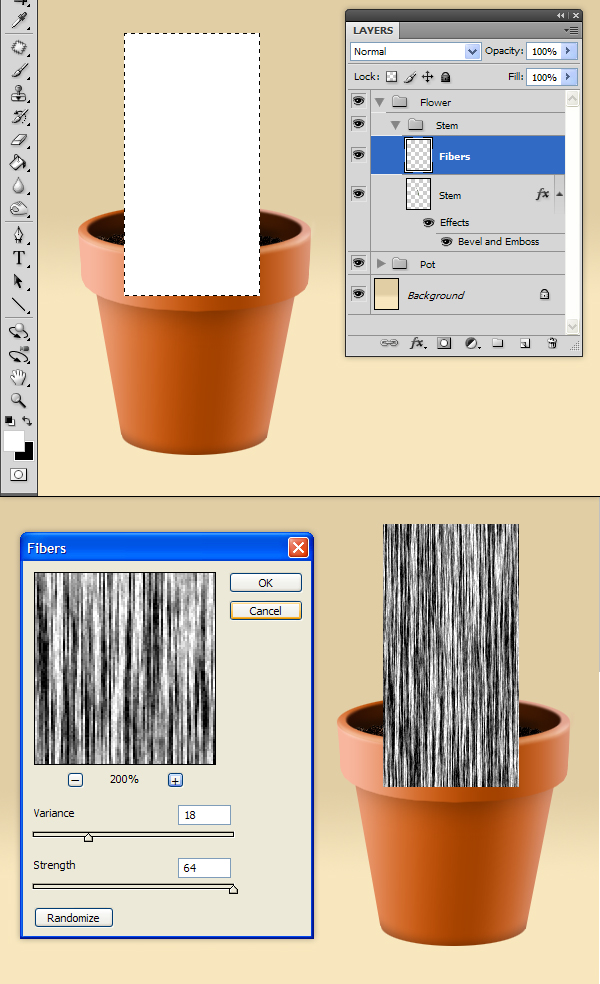Hide the Fibers layer

point(358,155)
